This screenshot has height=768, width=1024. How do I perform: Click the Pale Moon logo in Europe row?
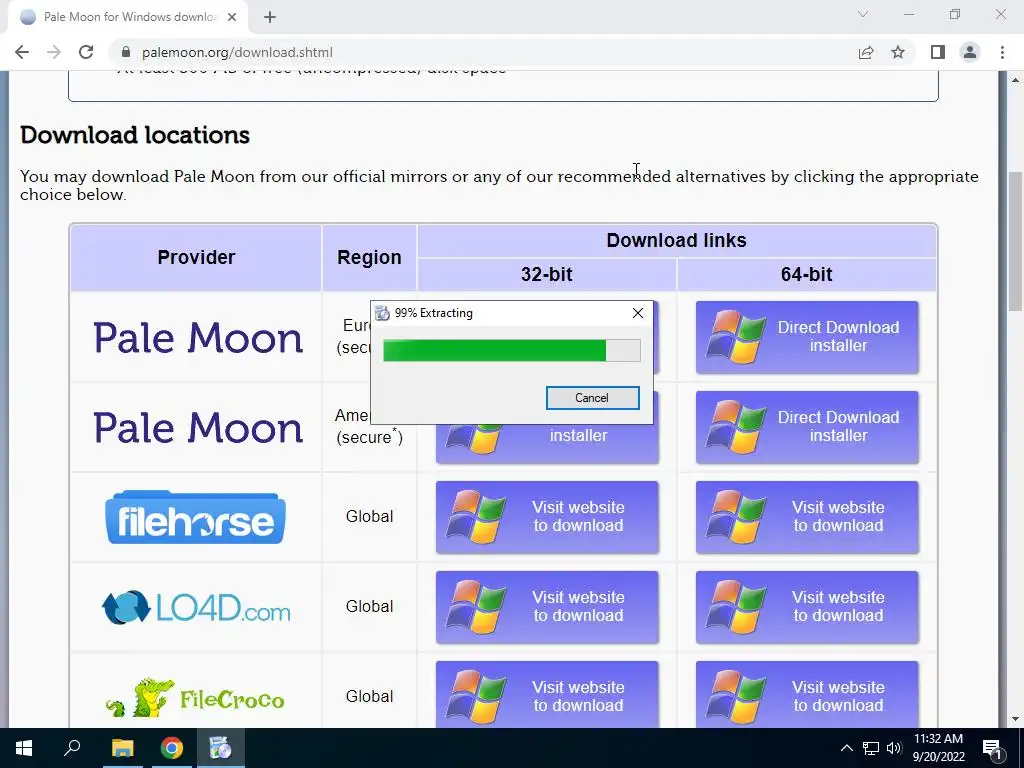198,338
